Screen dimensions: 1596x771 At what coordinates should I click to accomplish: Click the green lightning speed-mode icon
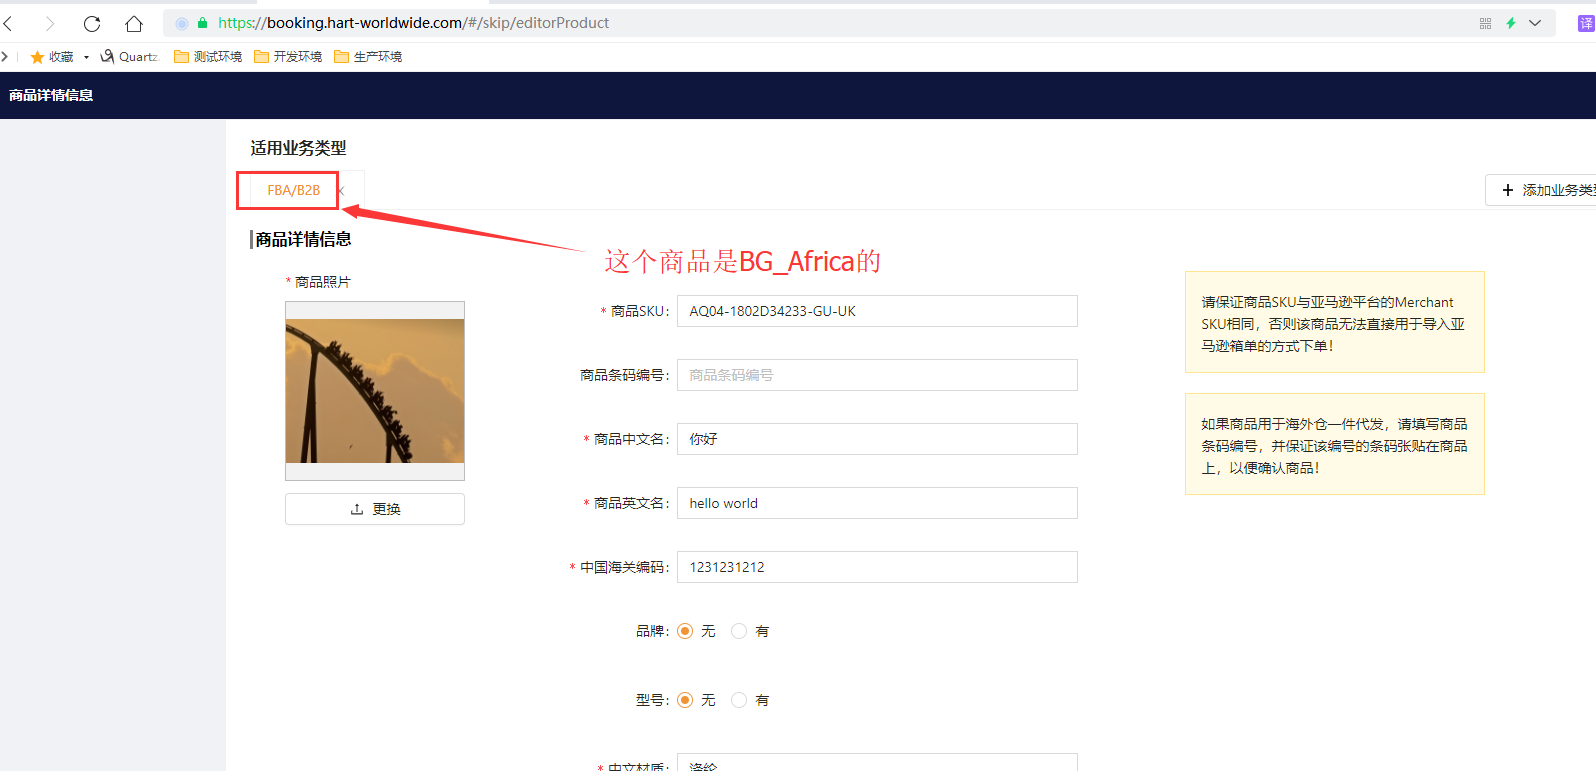(x=1511, y=23)
